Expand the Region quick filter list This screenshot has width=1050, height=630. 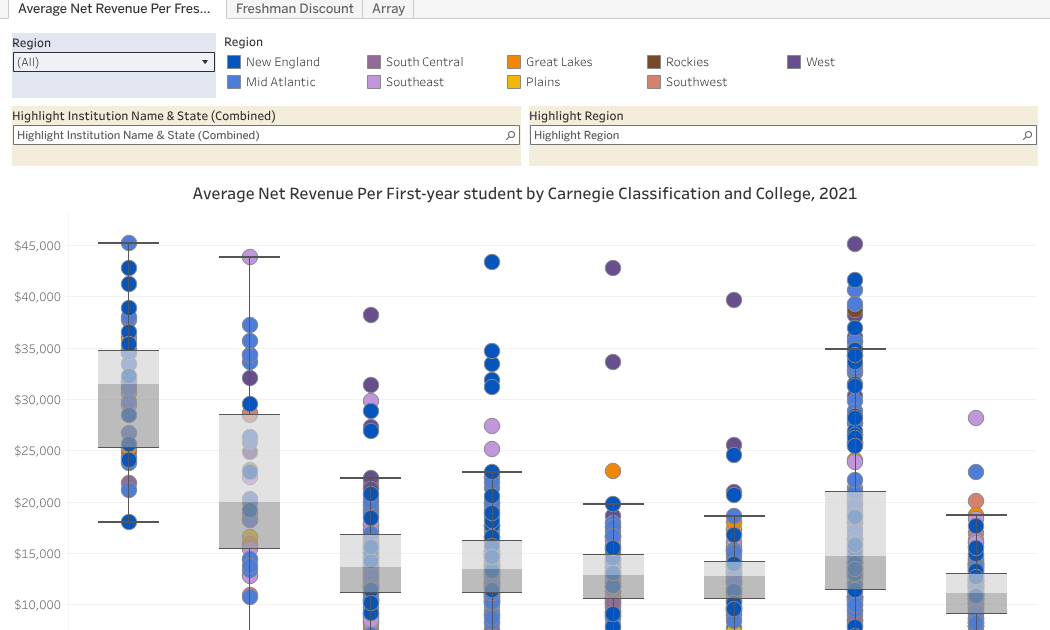(203, 61)
